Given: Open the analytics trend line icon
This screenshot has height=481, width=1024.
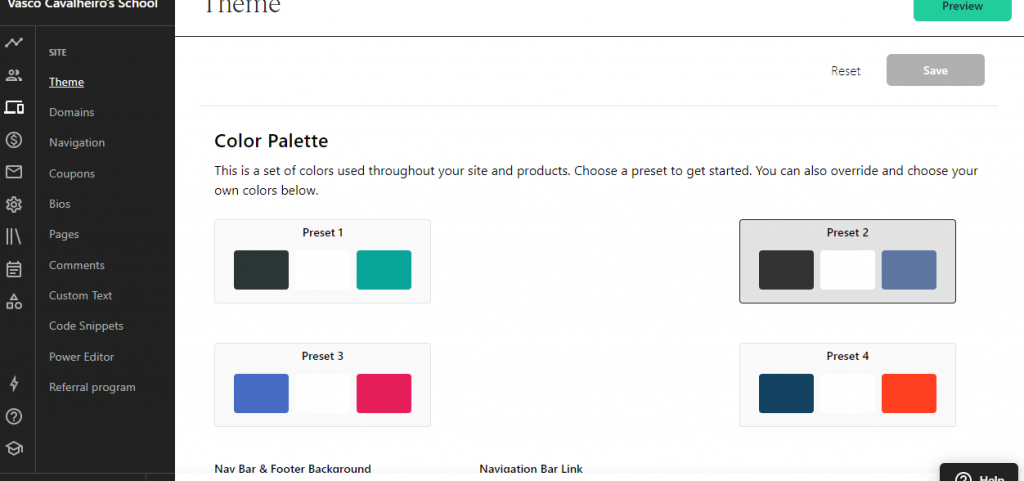Looking at the screenshot, I should click(x=14, y=42).
